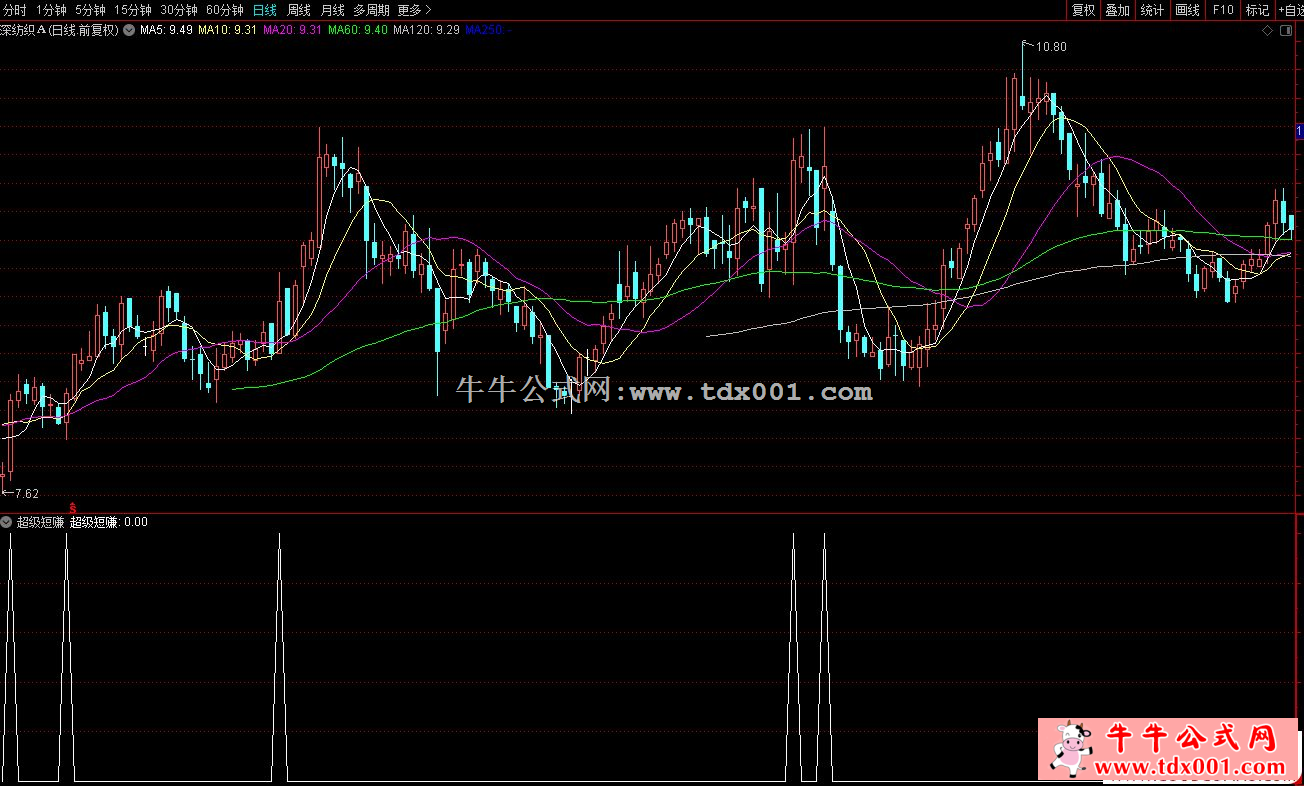Viewport: 1304px width, 786px height.
Task: Switch to the 月线 monthly chart
Action: click(x=333, y=10)
